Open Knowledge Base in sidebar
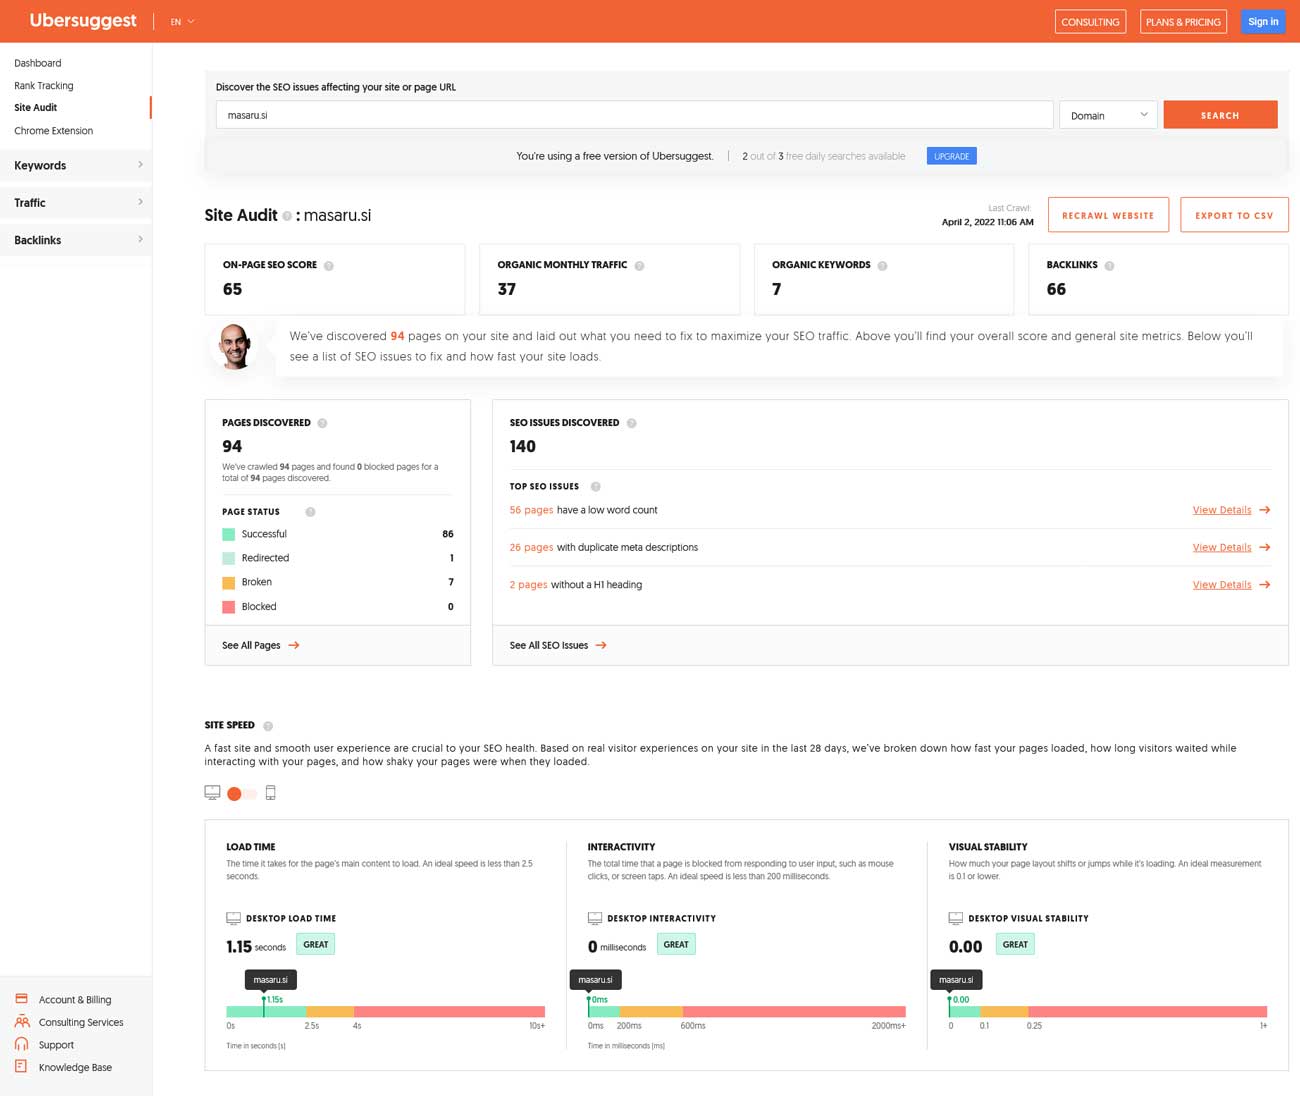This screenshot has width=1300, height=1096. tap(75, 1068)
